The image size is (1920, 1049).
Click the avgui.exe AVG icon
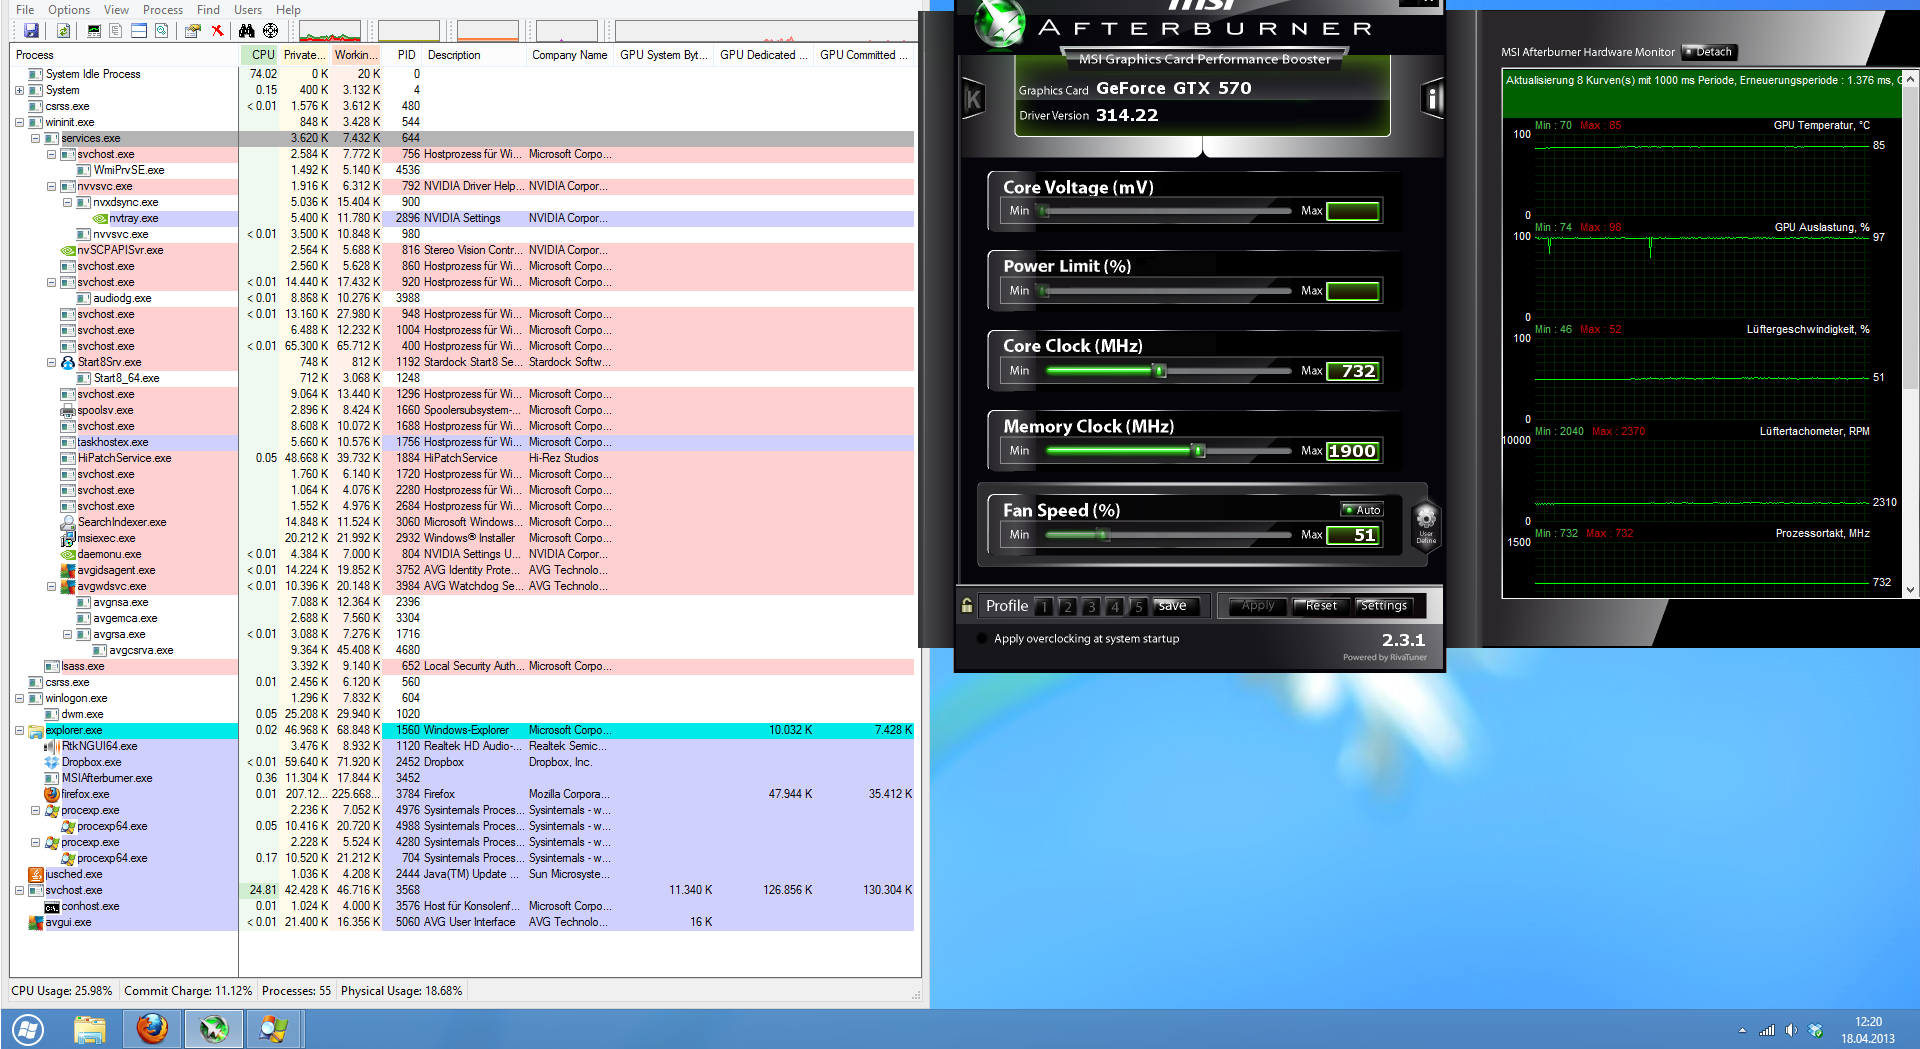coord(36,922)
